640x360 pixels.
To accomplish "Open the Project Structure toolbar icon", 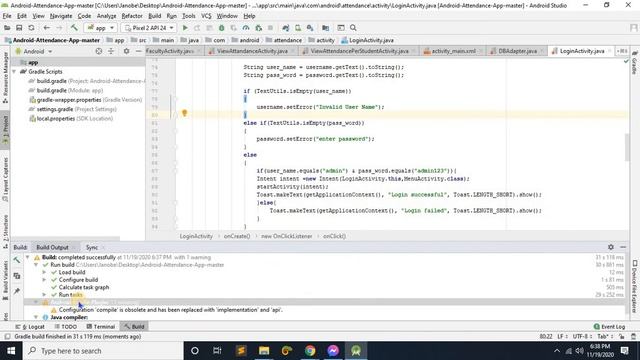I will tap(325, 28).
